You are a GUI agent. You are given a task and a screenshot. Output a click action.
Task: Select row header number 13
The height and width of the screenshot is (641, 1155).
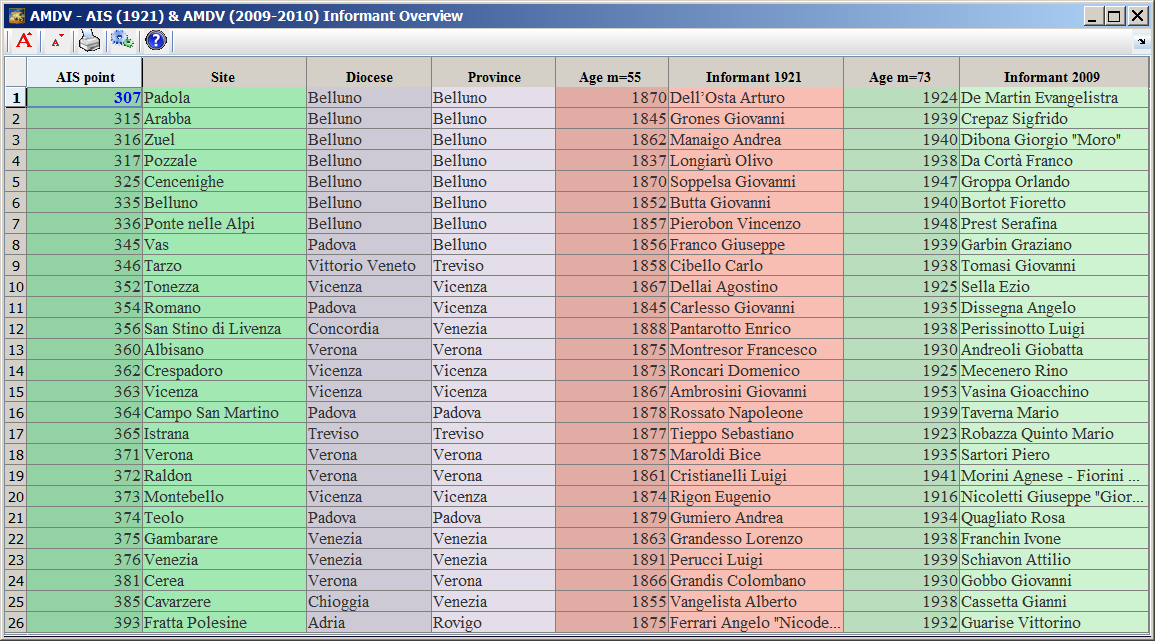pyautogui.click(x=15, y=350)
